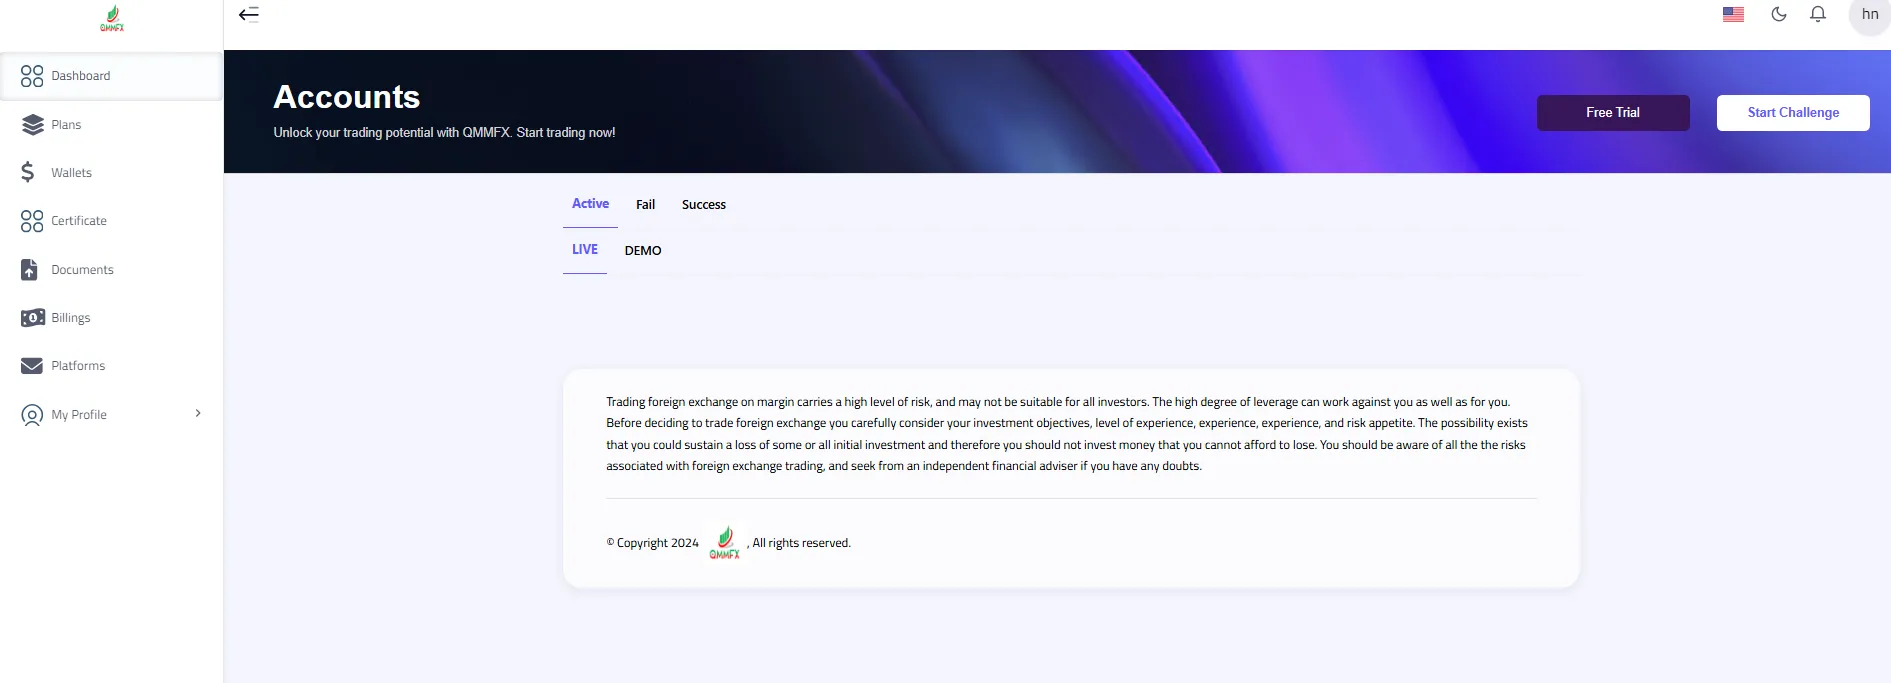Click the Certificate grid icon
This screenshot has width=1891, height=683.
[32, 221]
